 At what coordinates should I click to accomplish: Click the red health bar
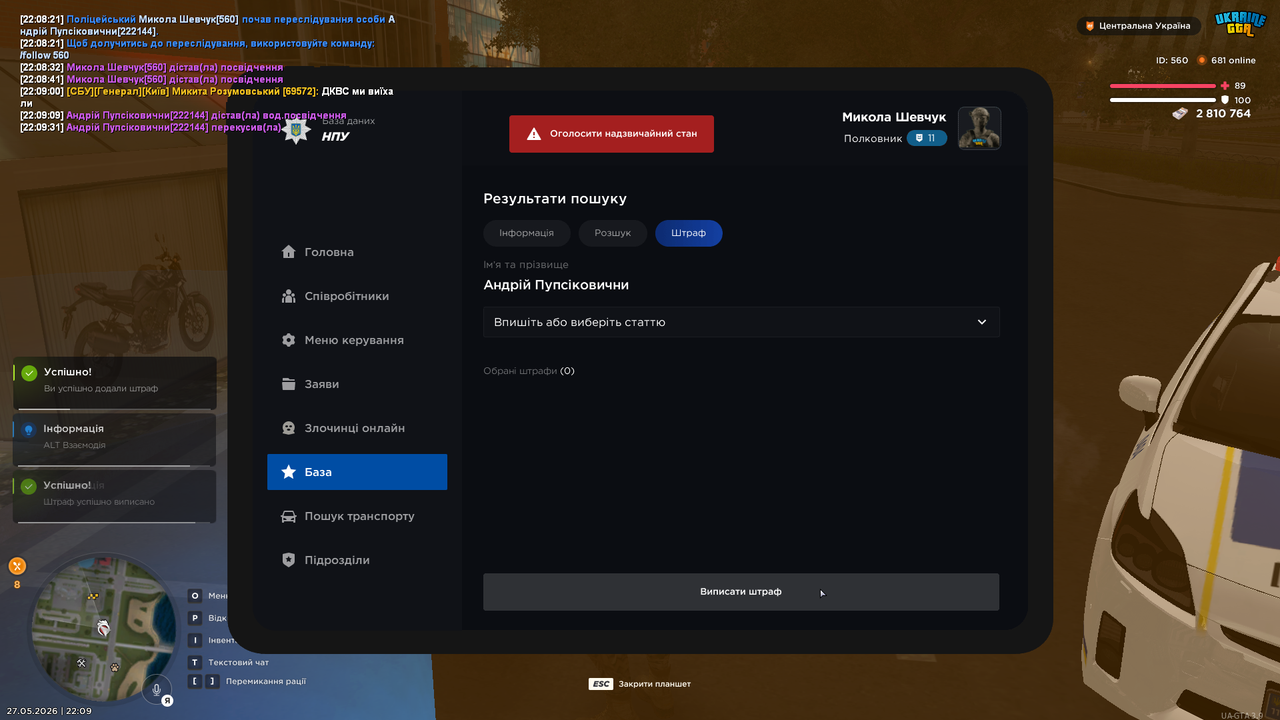[1162, 86]
